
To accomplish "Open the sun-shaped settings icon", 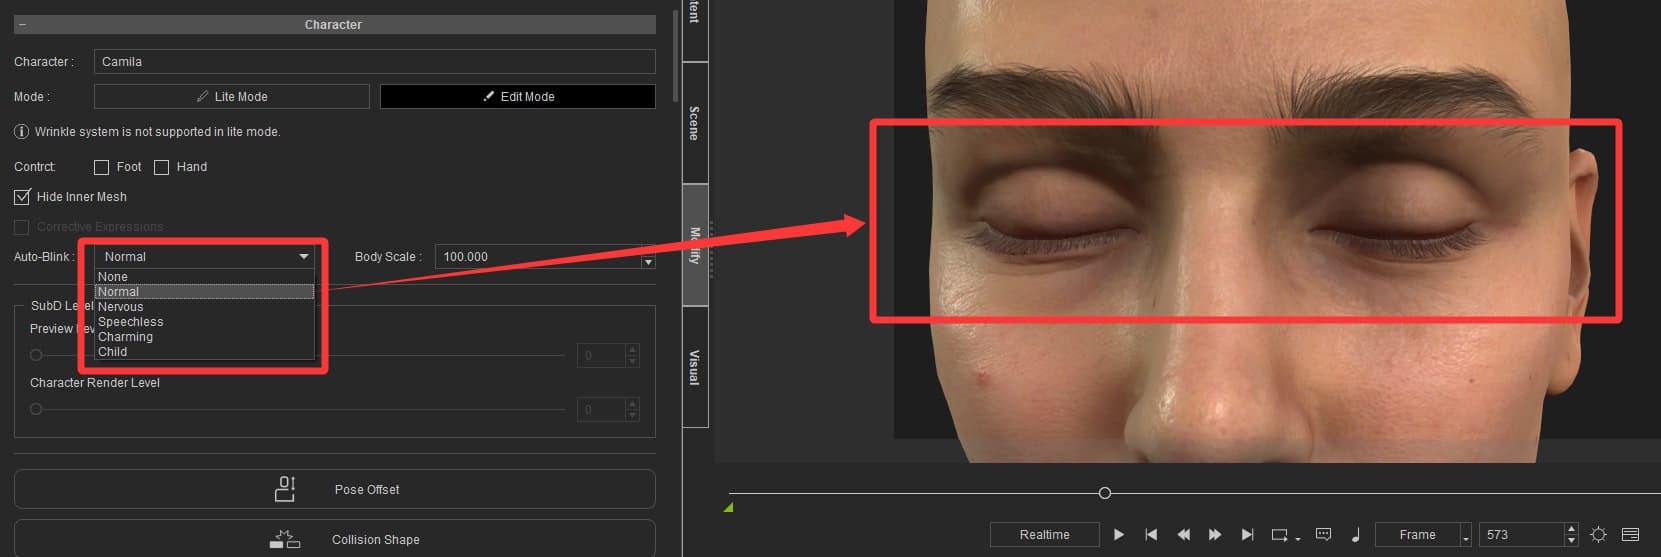I will [1598, 535].
